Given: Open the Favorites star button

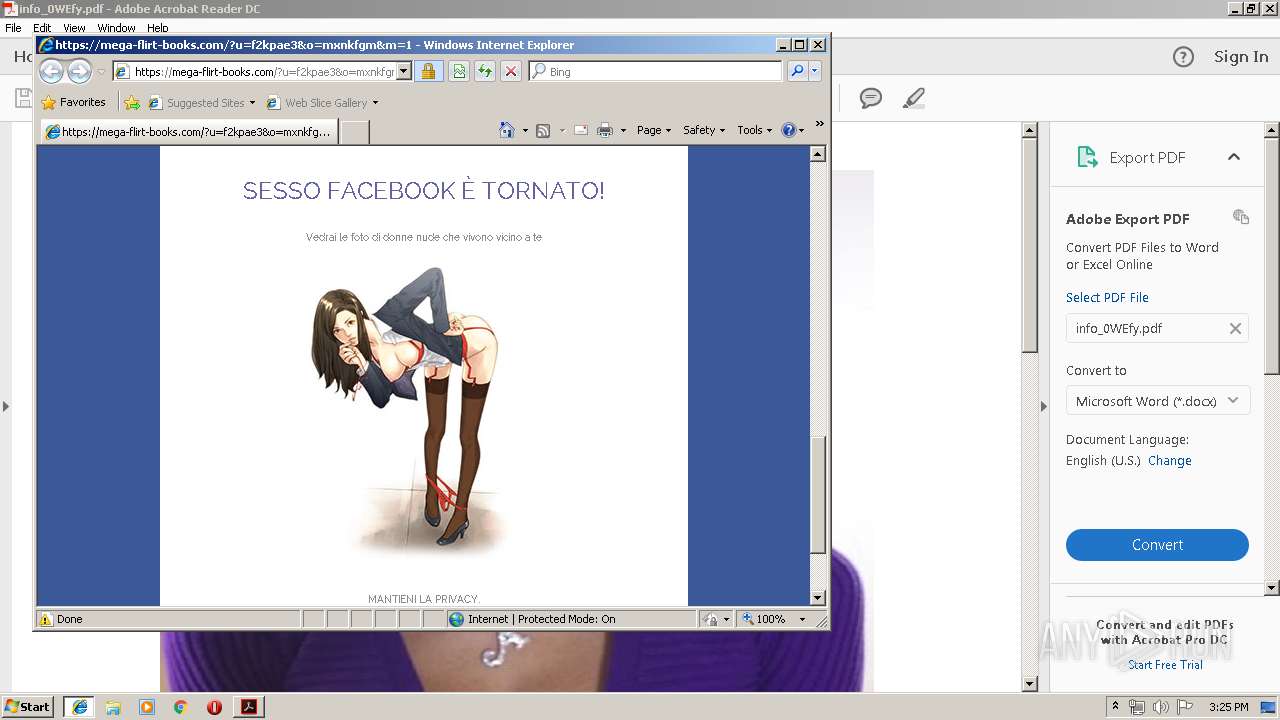Looking at the screenshot, I should (x=73, y=102).
